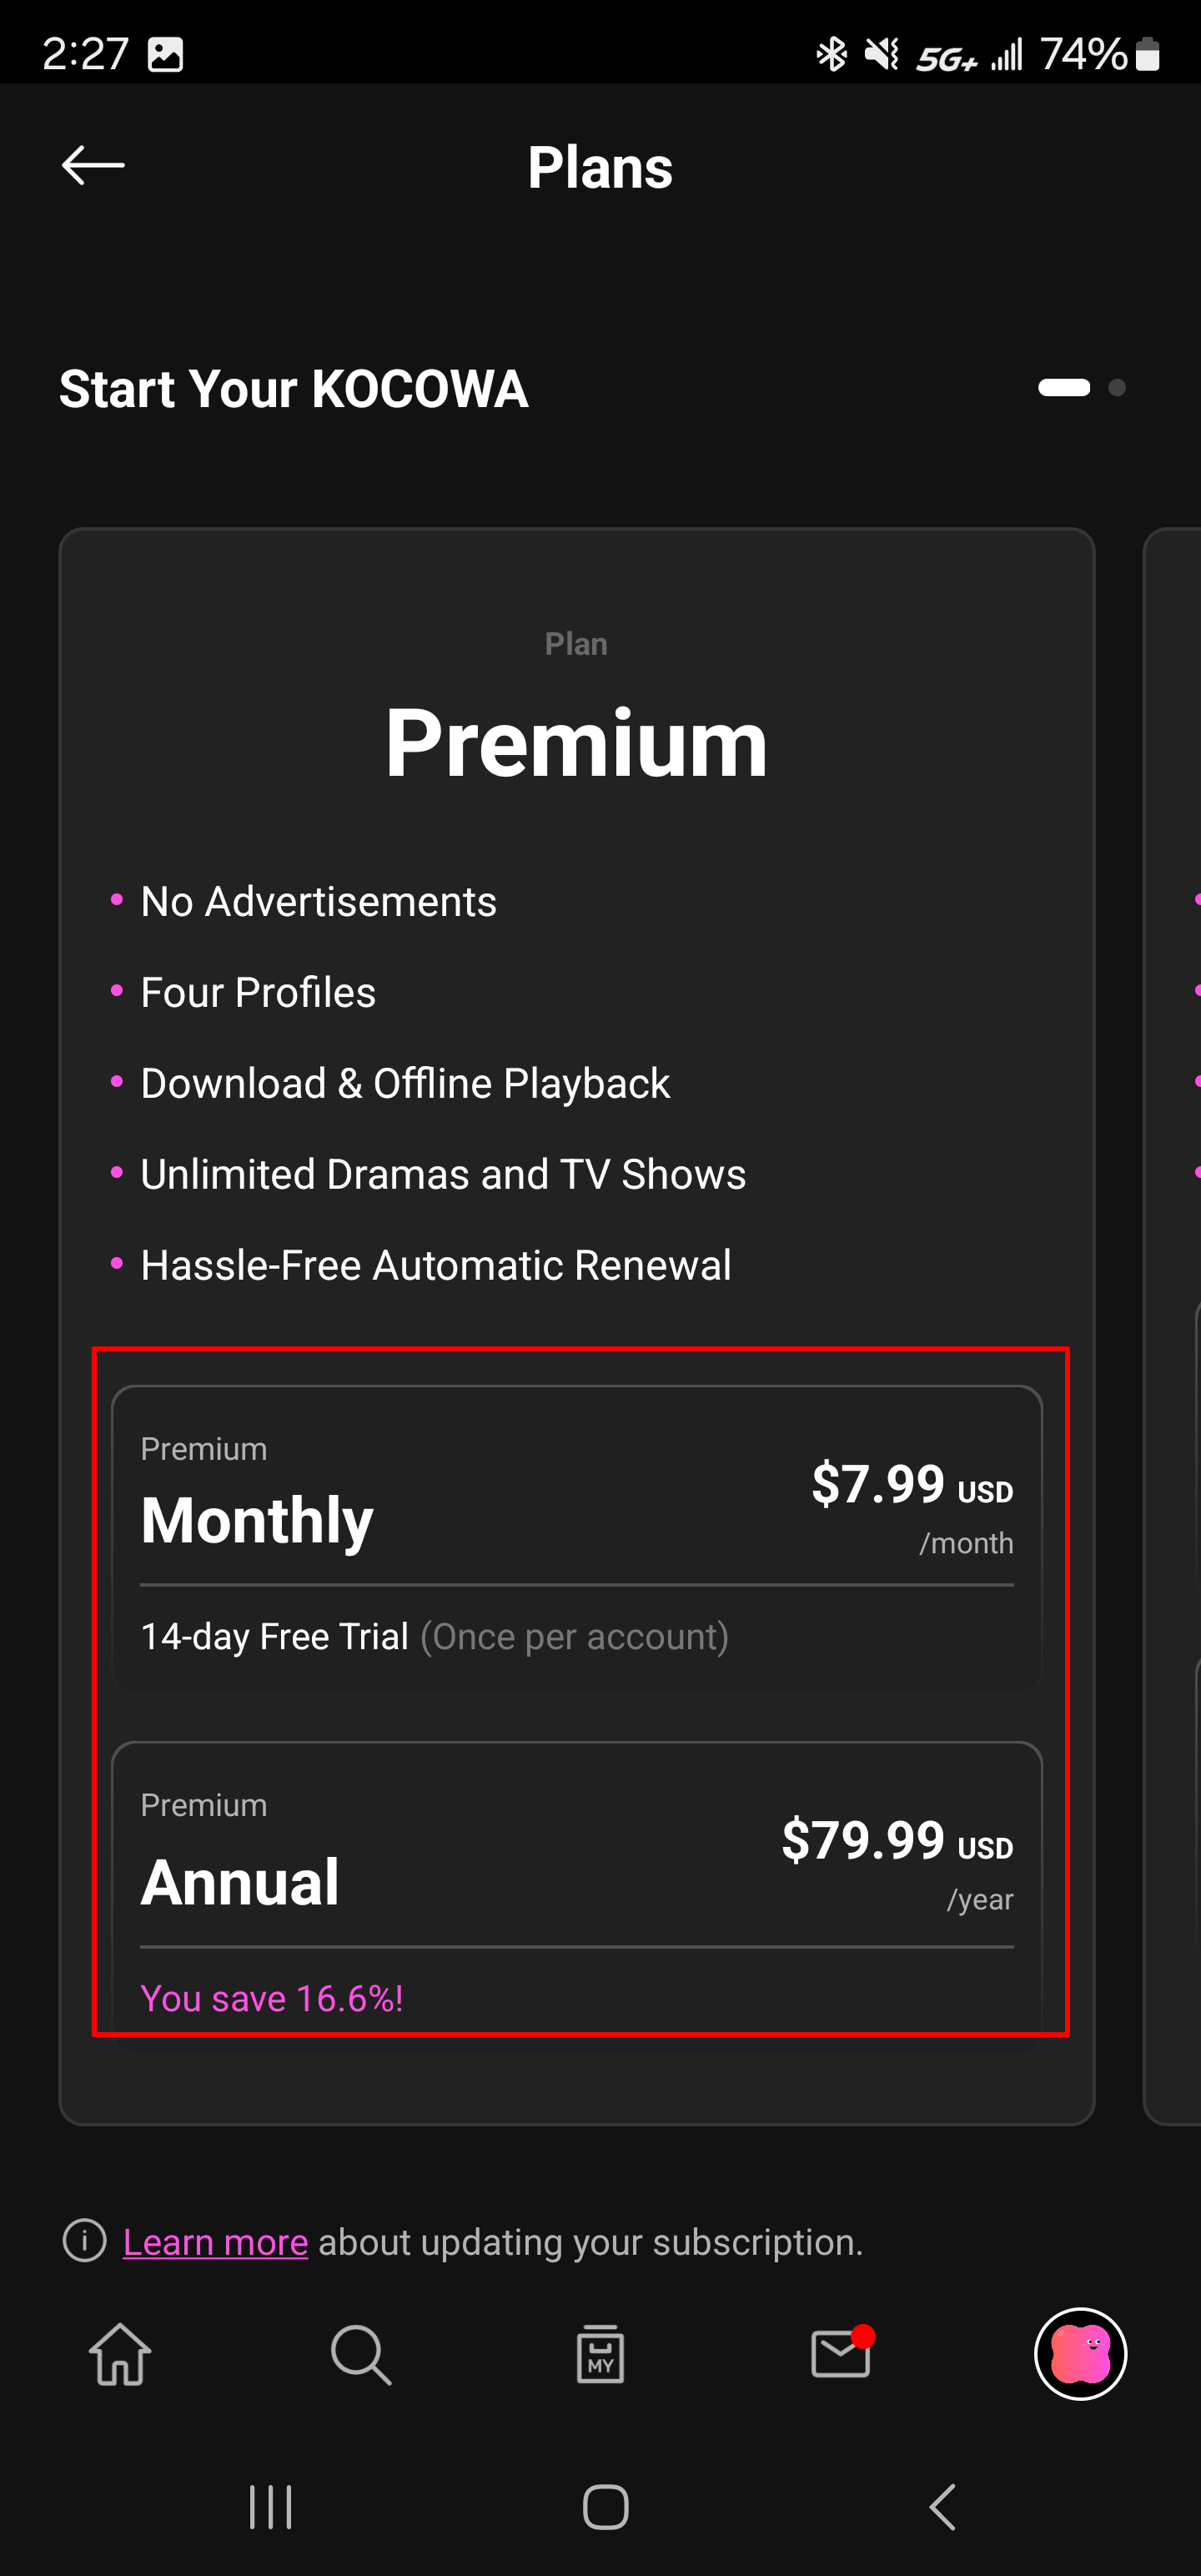Open the Search magnifier icon
Screen dimensions: 1201x2576
[360, 2354]
